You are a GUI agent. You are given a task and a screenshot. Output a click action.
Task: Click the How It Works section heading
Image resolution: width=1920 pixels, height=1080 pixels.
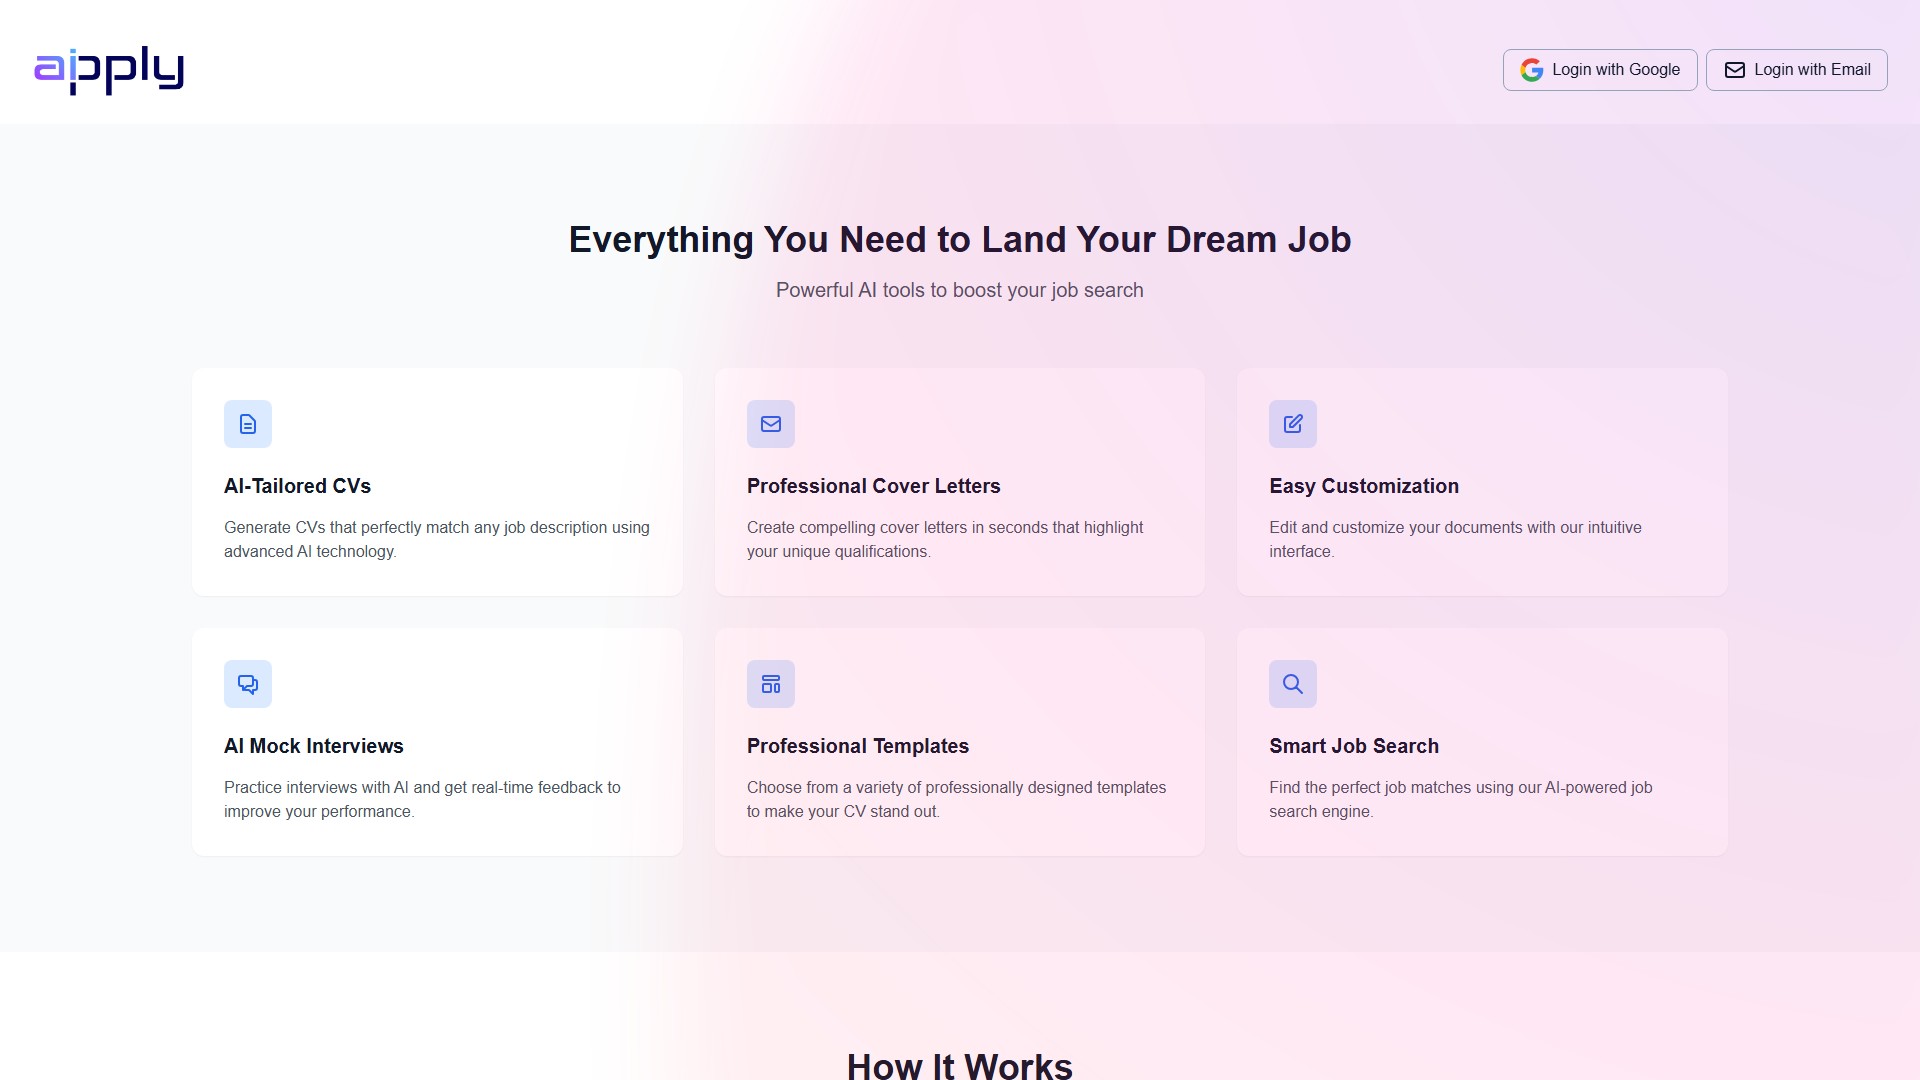[x=960, y=1065]
